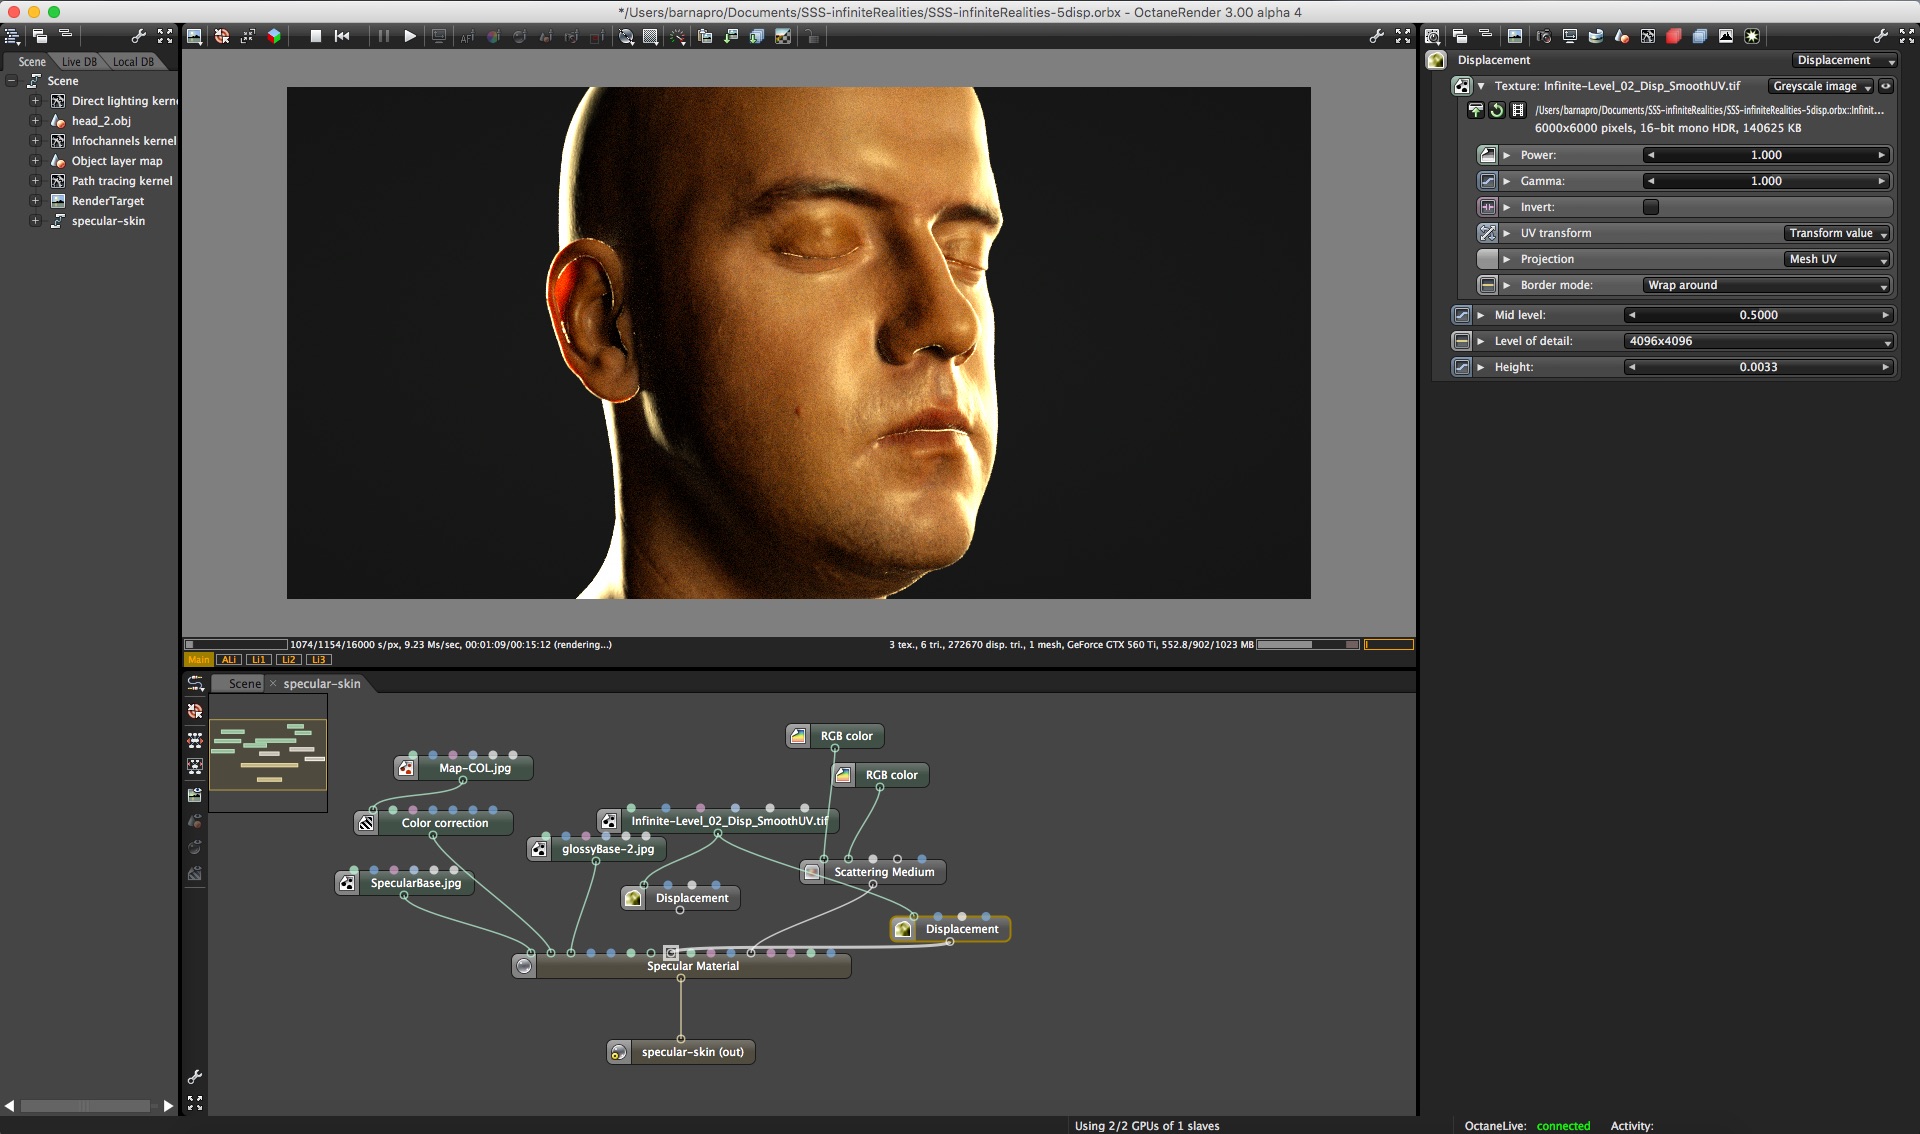Image resolution: width=1920 pixels, height=1134 pixels.
Task: Switch to the Scene node graph tab
Action: tap(244, 684)
